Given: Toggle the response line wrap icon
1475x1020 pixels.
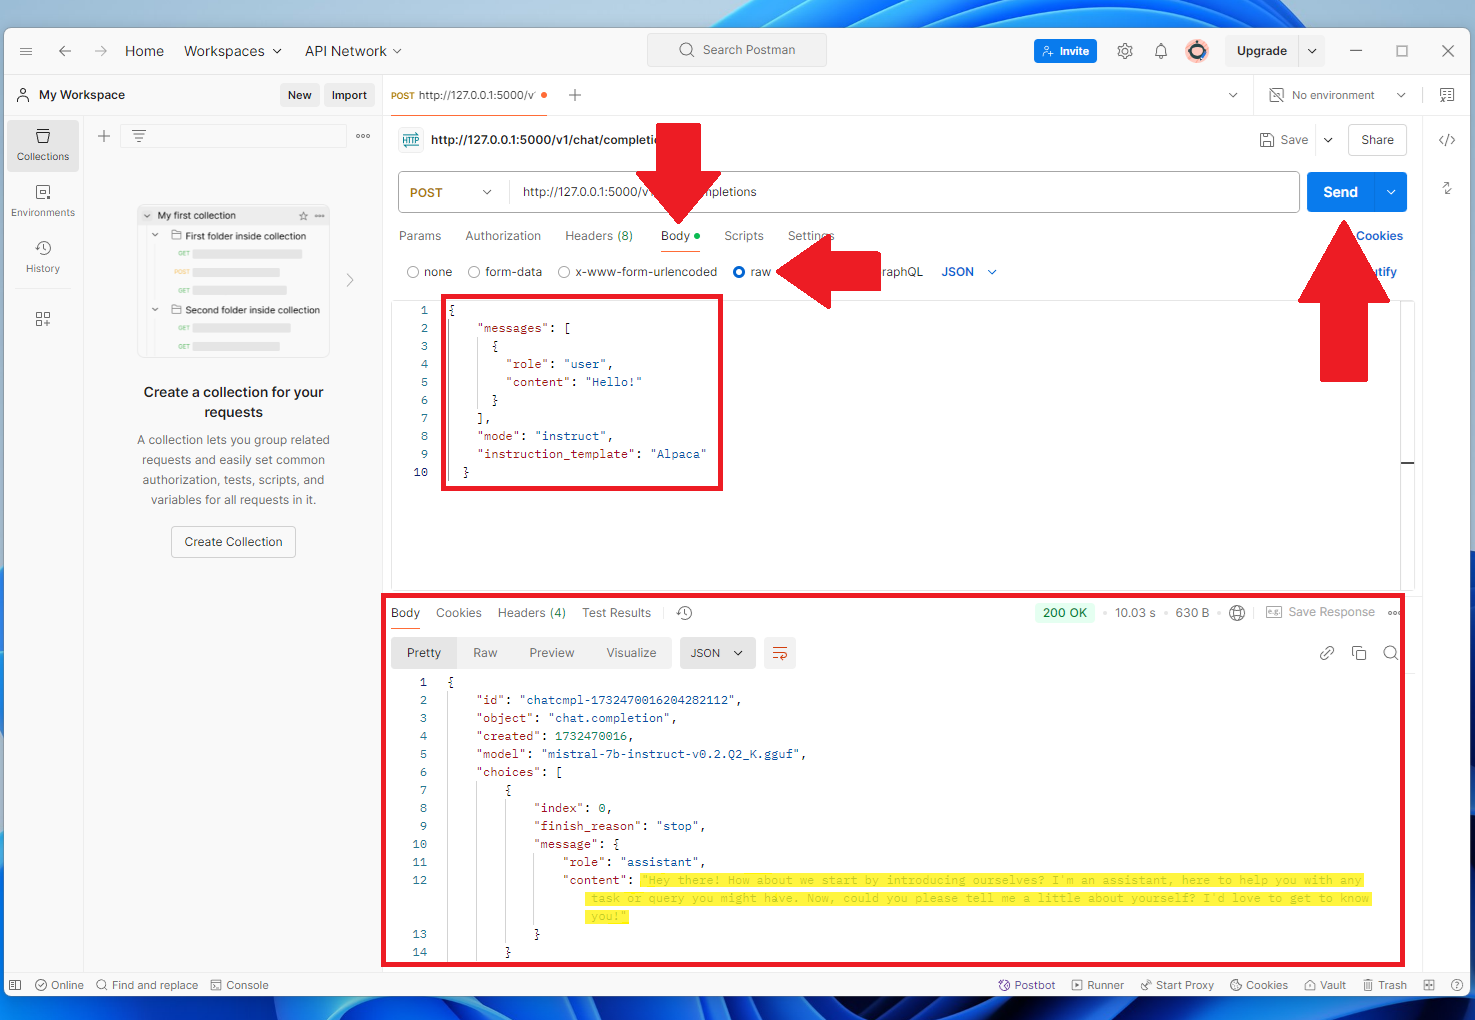Looking at the screenshot, I should tap(780, 653).
